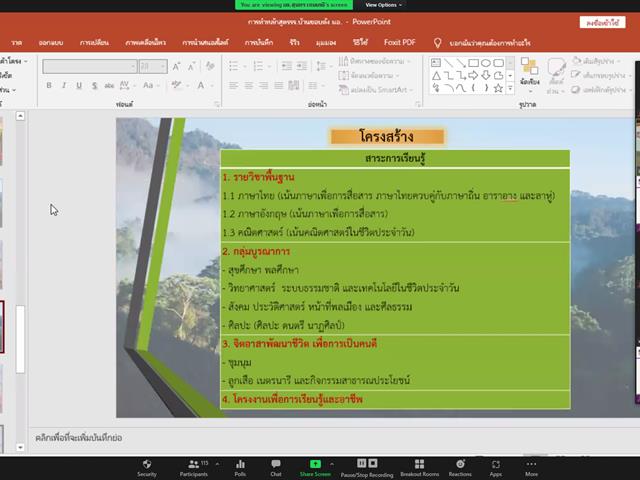
Task: Click the table header สาระการเรียนรู้
Action: [395, 158]
